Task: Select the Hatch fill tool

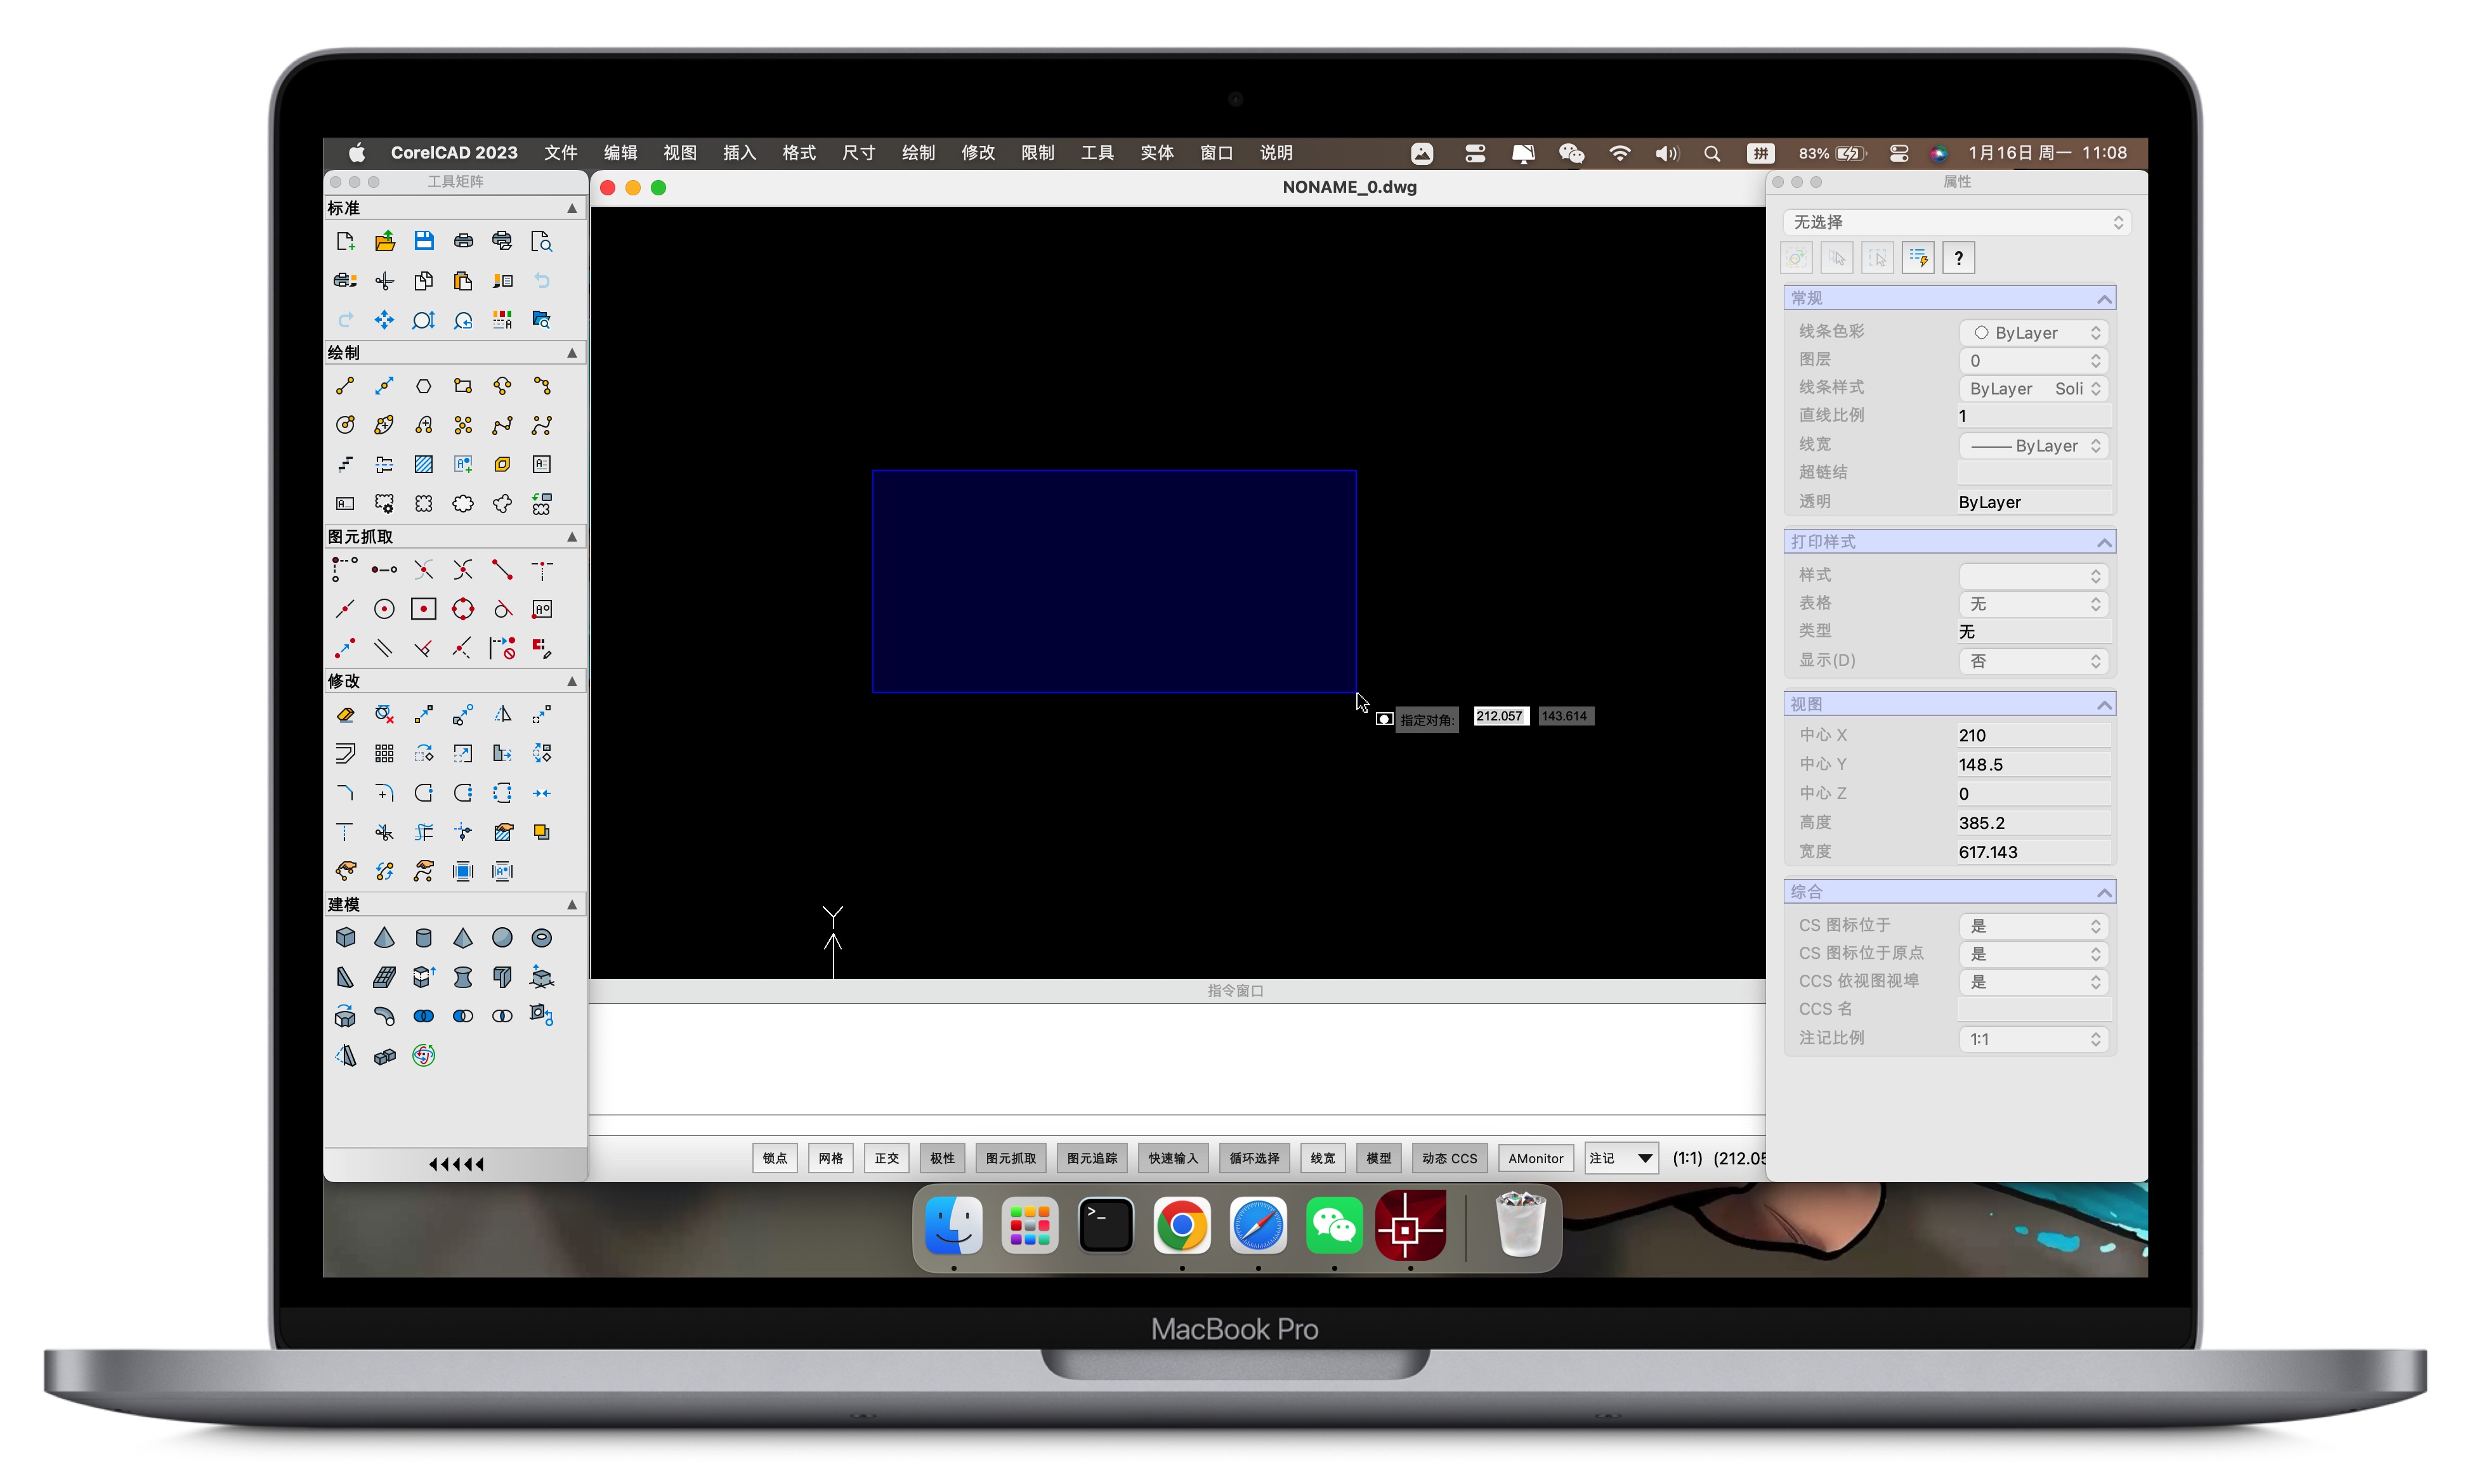Action: tap(424, 464)
